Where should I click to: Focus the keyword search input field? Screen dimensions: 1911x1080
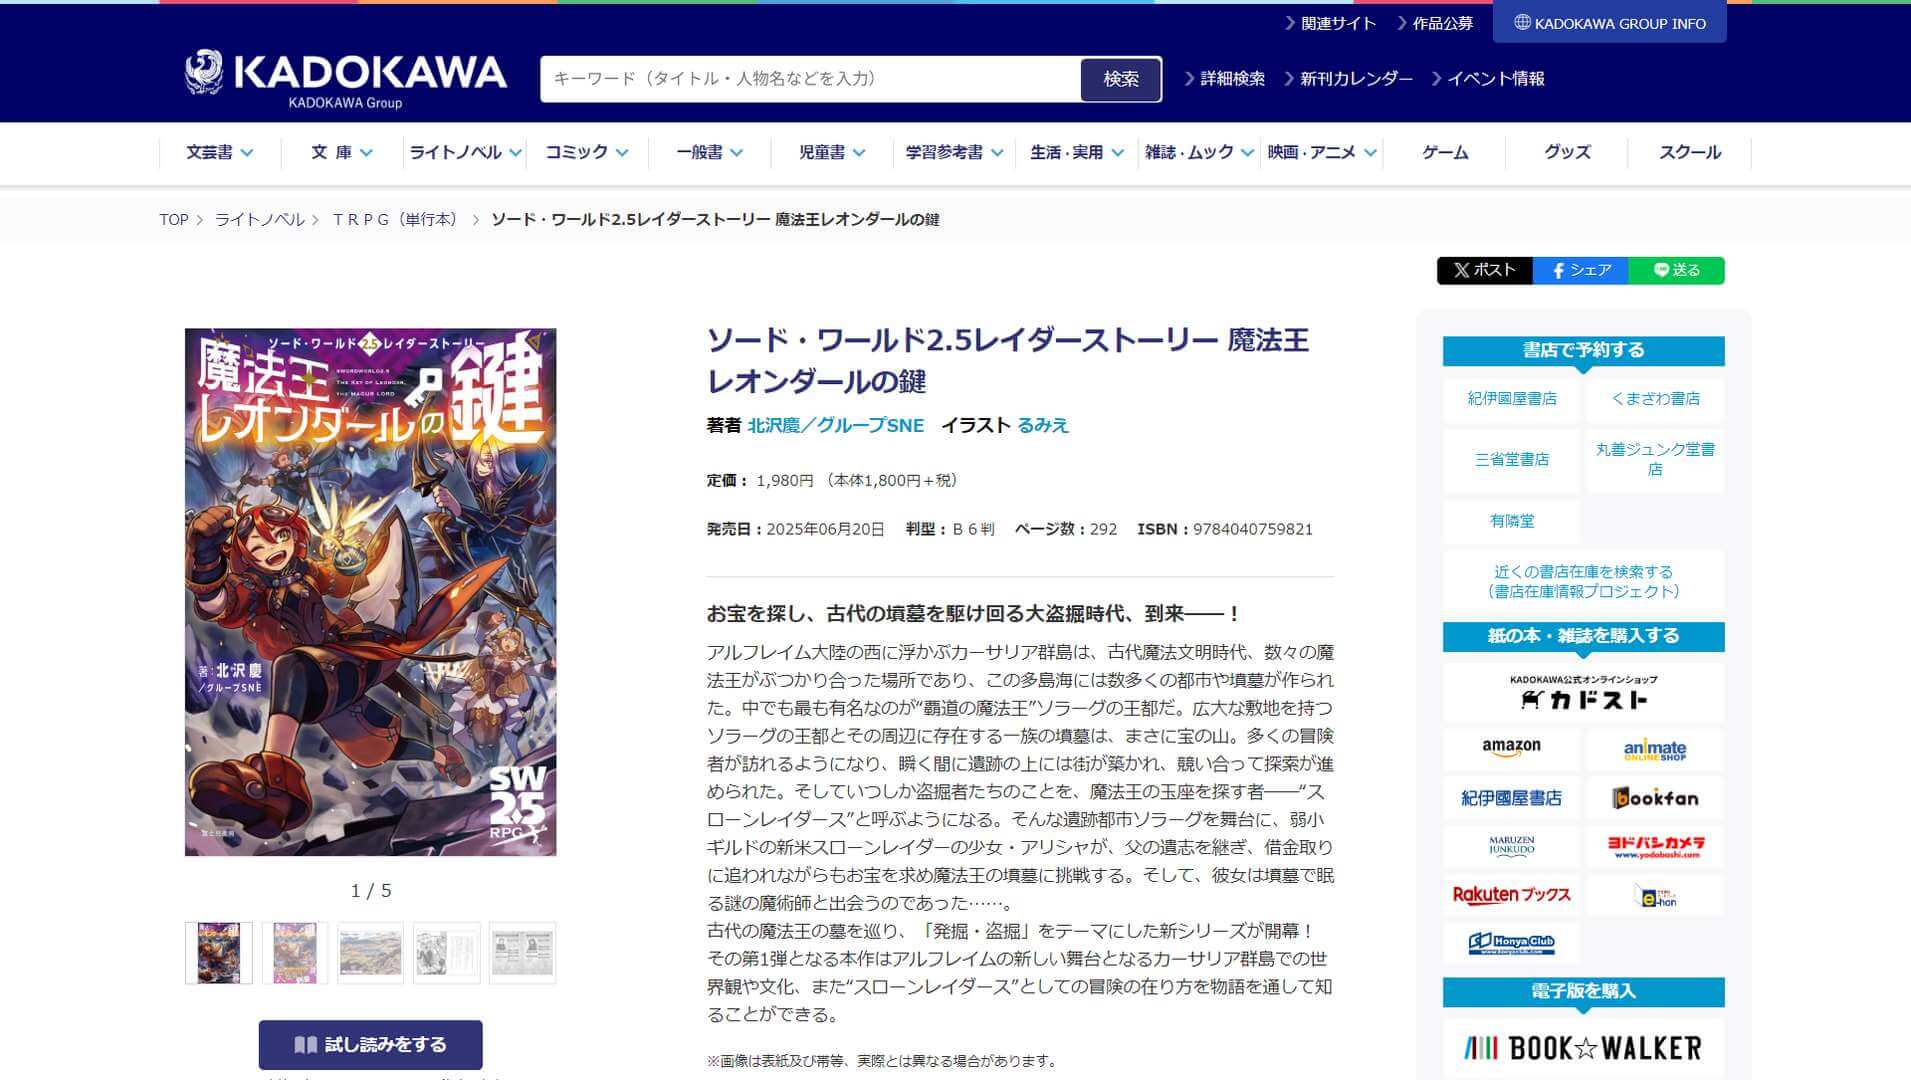[811, 79]
